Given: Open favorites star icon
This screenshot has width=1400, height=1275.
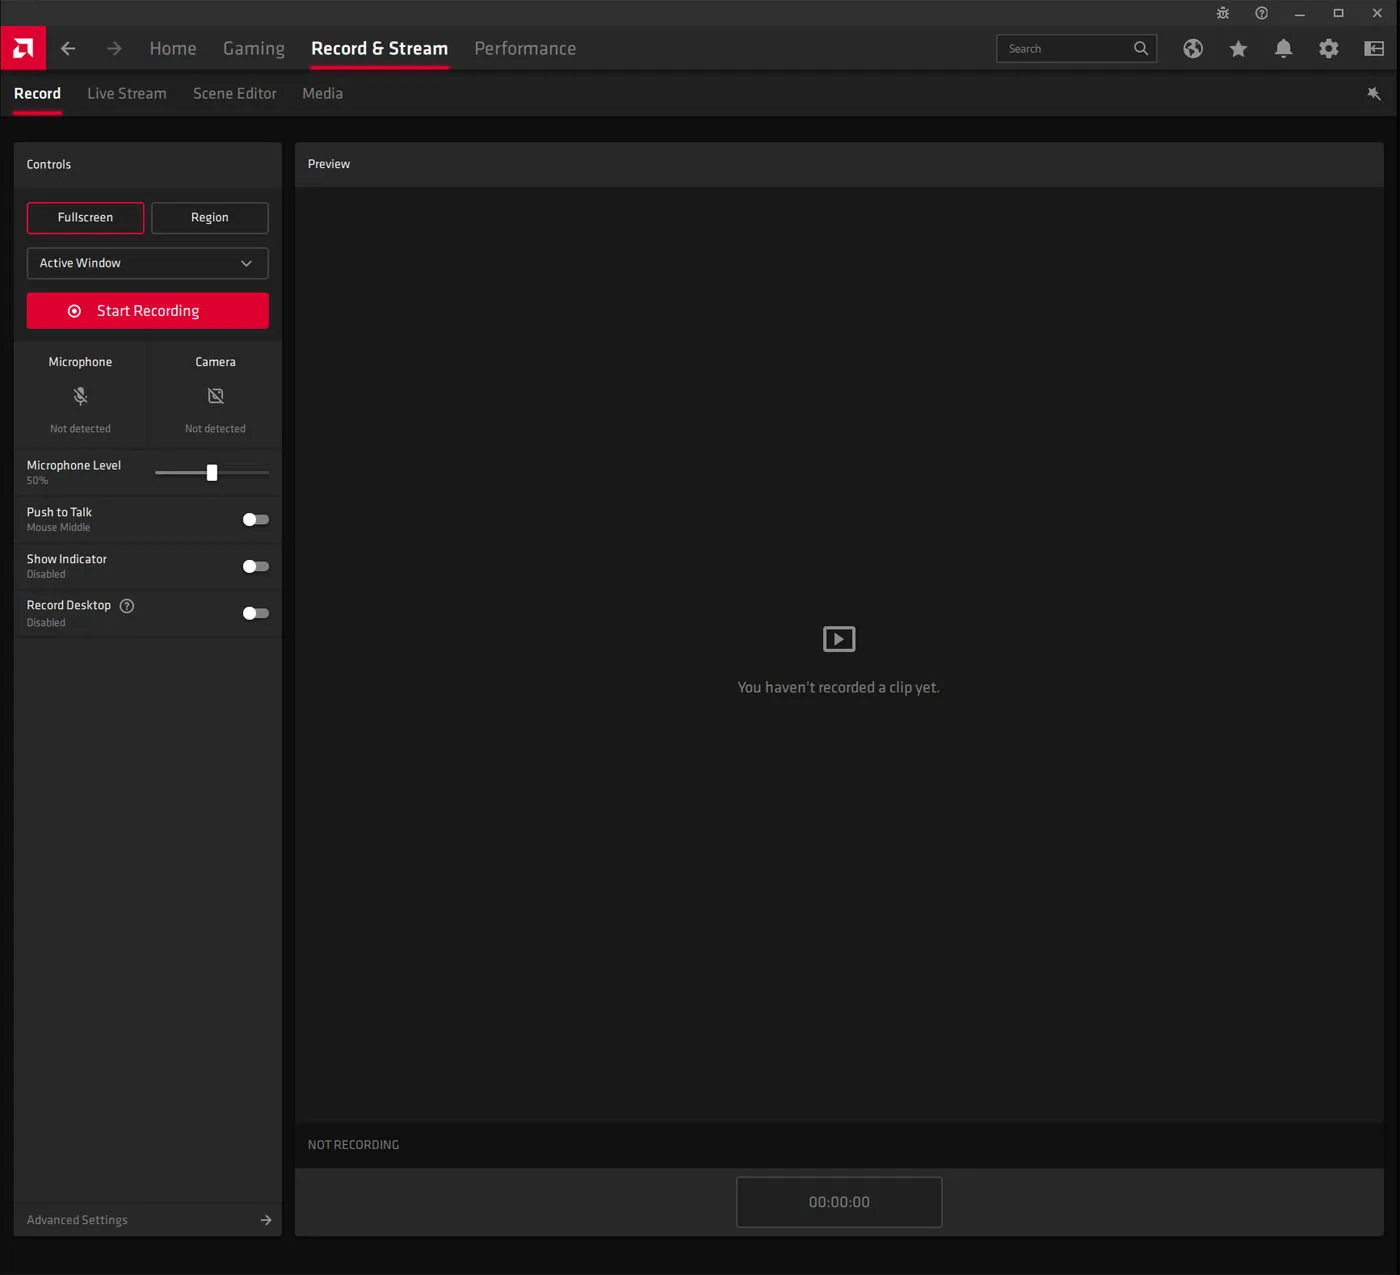Looking at the screenshot, I should [1238, 48].
